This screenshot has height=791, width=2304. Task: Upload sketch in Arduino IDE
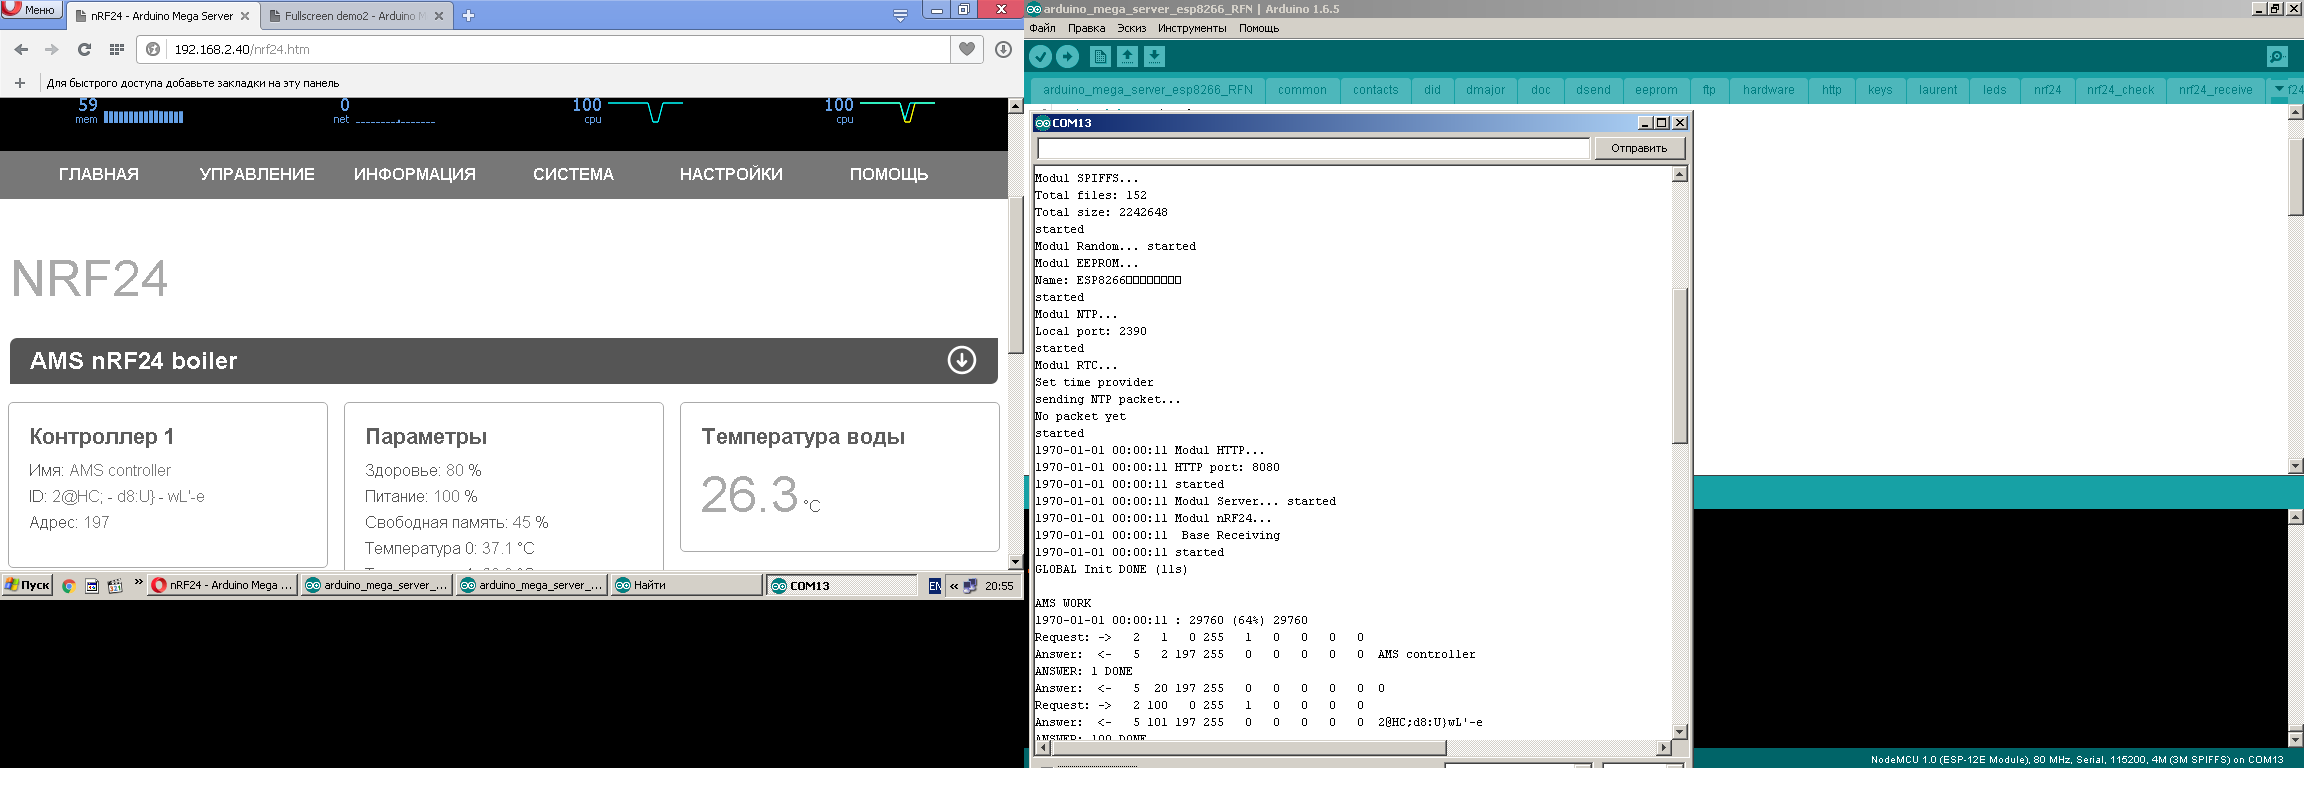pyautogui.click(x=1067, y=56)
